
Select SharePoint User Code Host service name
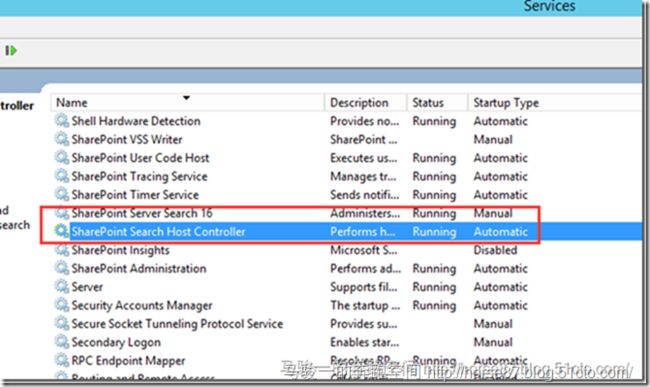click(140, 158)
